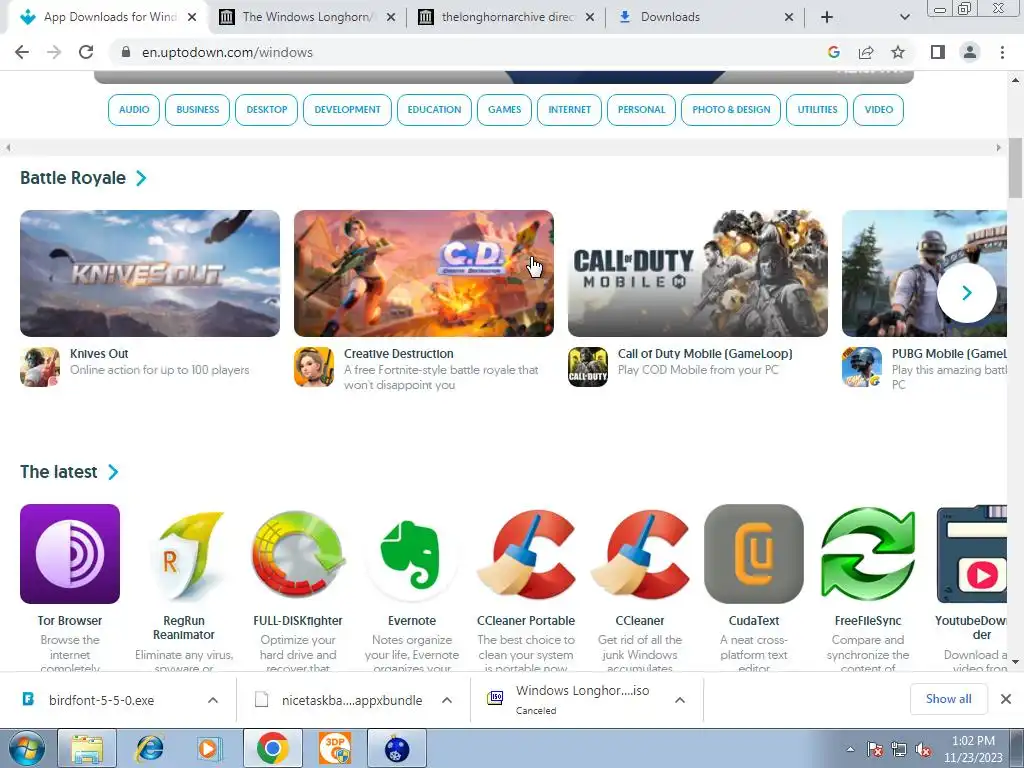Open the AUDIO category
The image size is (1024, 768).
(x=134, y=110)
